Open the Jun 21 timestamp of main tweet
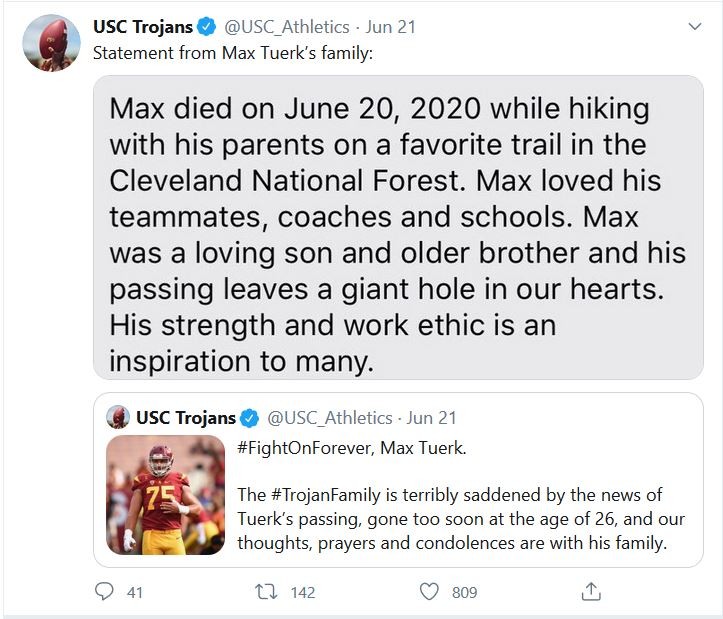Screen dimensions: 723x619 (x=391, y=27)
